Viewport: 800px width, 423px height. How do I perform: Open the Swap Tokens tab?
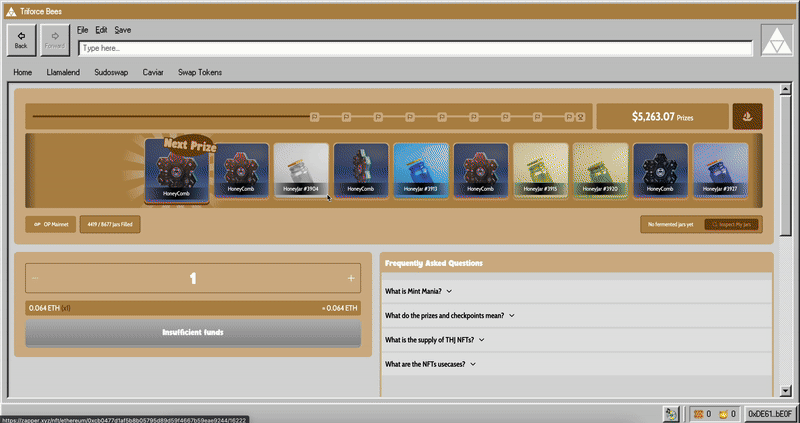click(x=199, y=72)
